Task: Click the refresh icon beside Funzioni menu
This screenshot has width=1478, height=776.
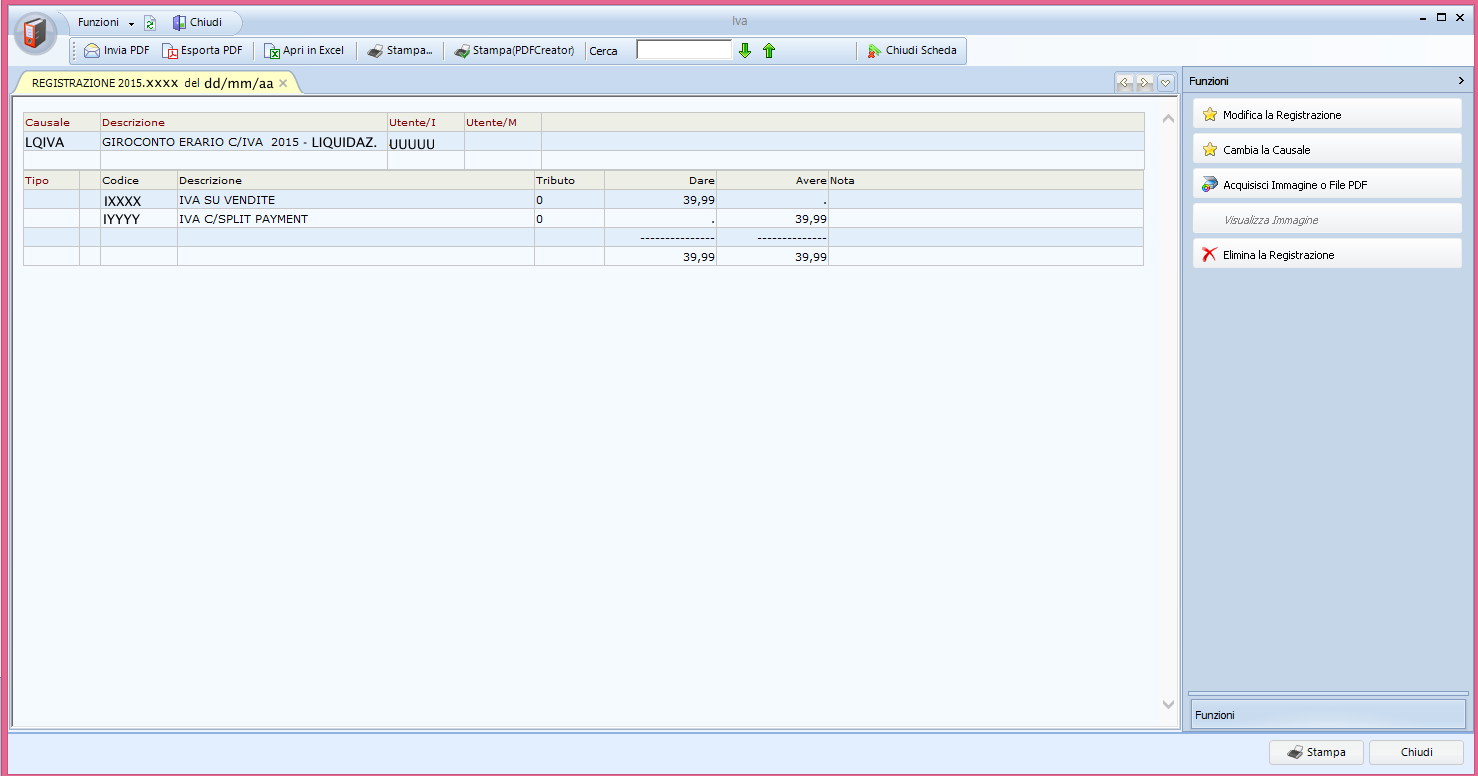Action: point(150,23)
